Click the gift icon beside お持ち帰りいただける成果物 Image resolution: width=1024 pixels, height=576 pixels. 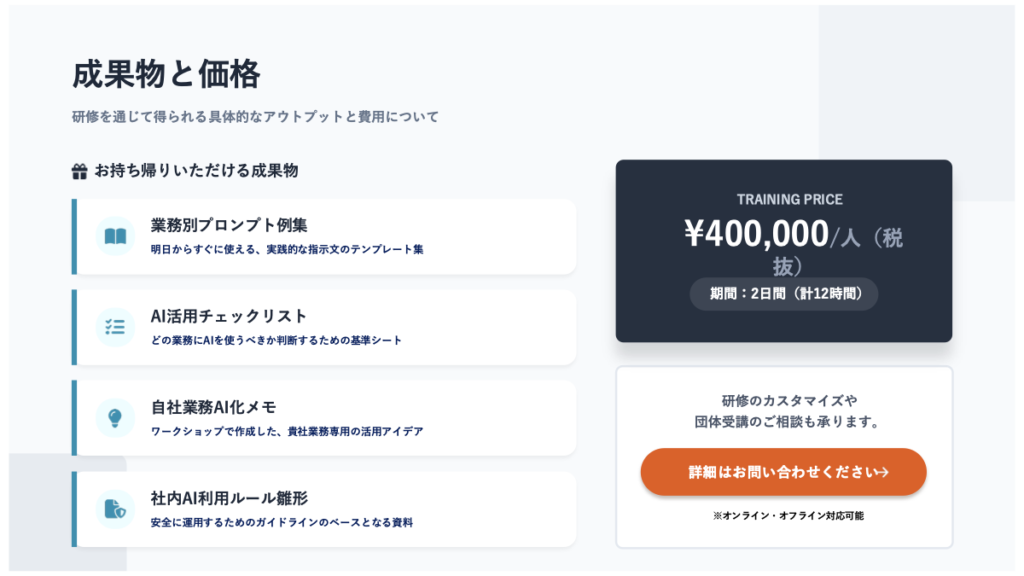pos(80,171)
